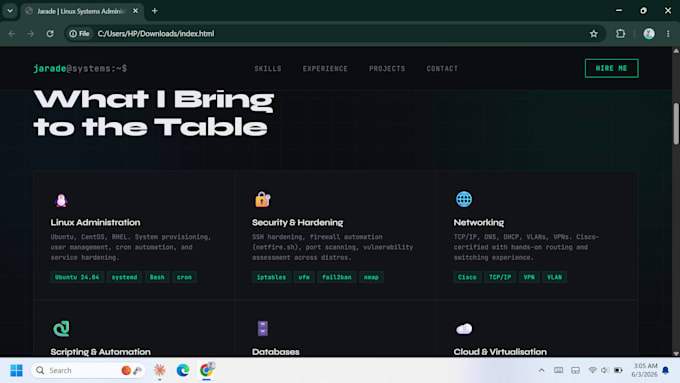Click the Scripting & Automation loop icon
This screenshot has width=680, height=383.
point(61,328)
